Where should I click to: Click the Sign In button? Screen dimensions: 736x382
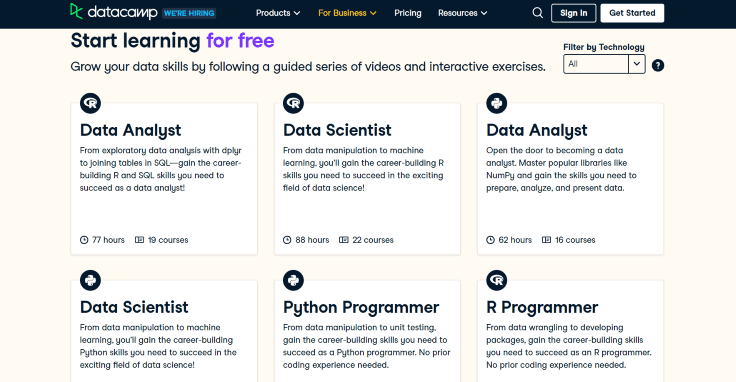tap(574, 13)
